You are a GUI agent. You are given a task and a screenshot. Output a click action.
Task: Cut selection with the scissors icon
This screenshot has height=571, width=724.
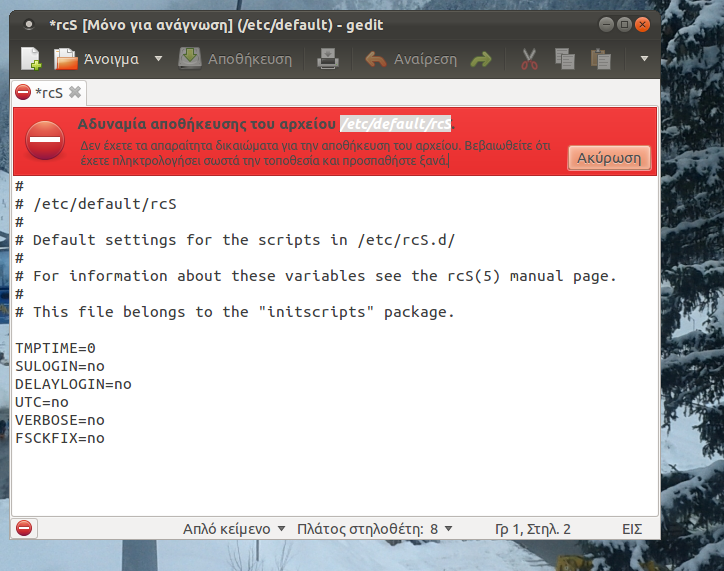click(529, 59)
